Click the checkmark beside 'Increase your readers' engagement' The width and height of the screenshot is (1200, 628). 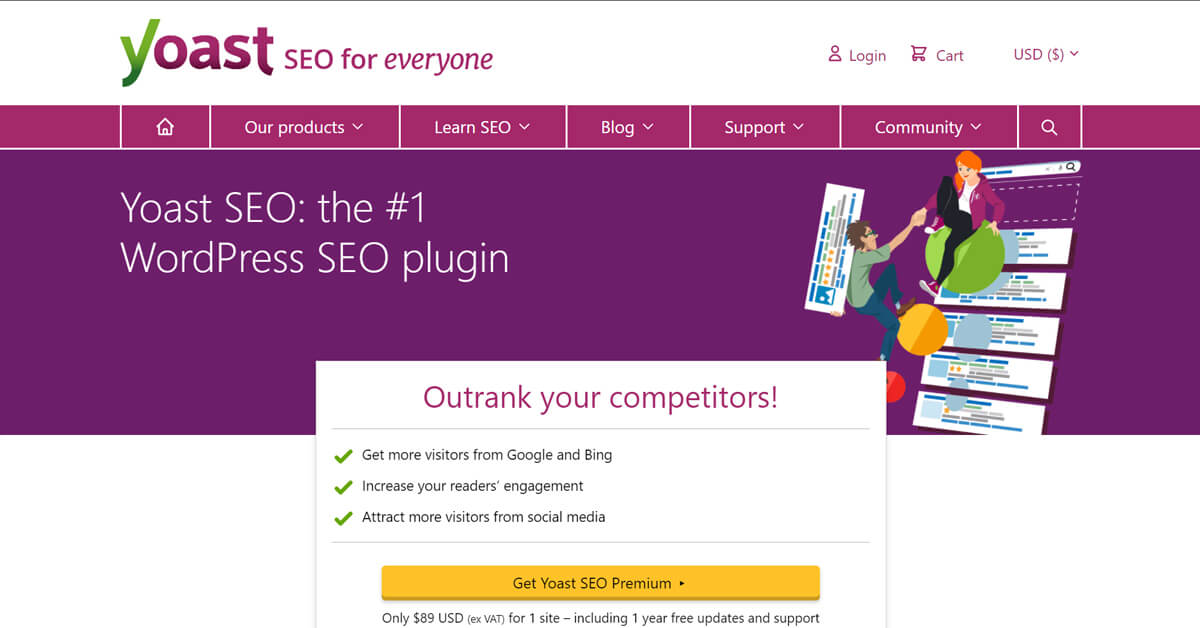[x=343, y=487]
